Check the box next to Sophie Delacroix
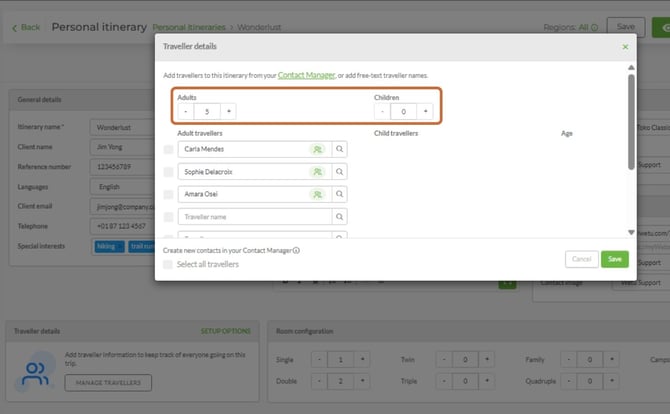The width and height of the screenshot is (670, 414). (168, 172)
